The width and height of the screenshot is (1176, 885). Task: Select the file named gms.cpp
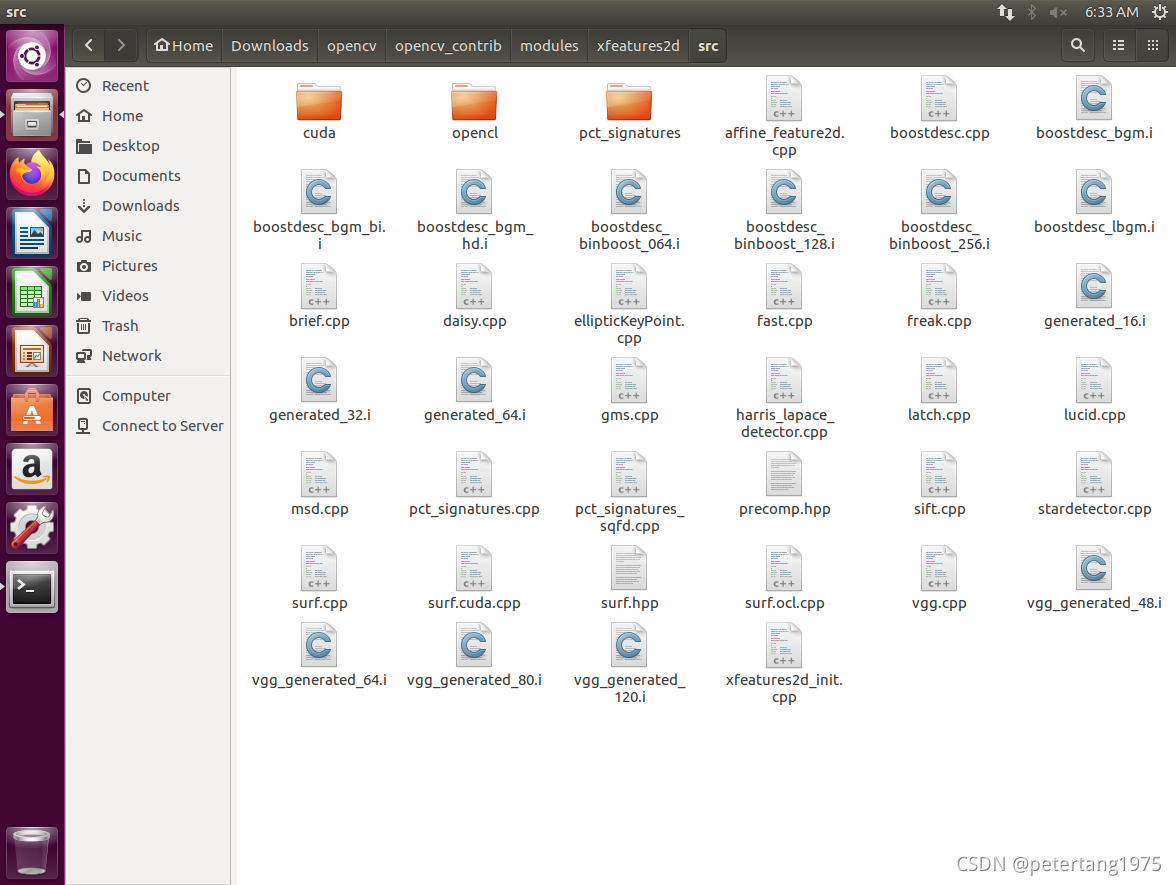[x=629, y=391]
